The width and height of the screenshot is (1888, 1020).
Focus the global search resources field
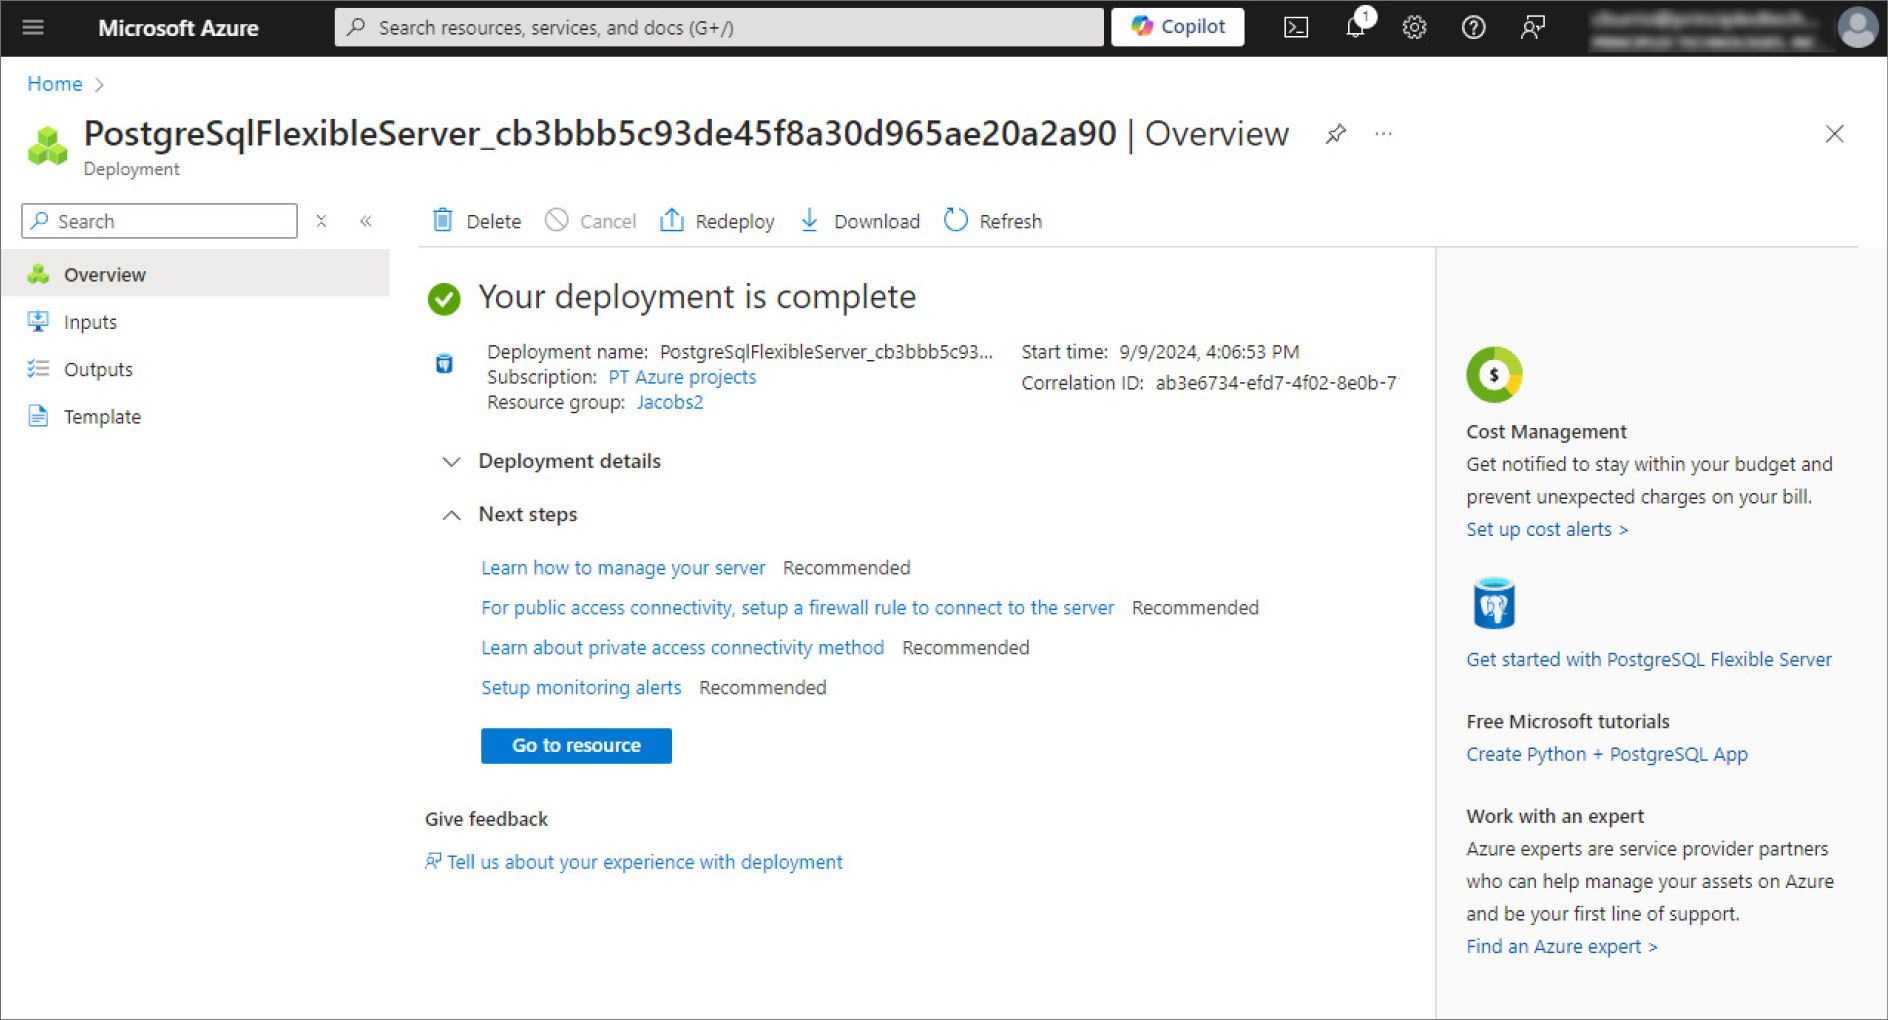[x=719, y=27]
